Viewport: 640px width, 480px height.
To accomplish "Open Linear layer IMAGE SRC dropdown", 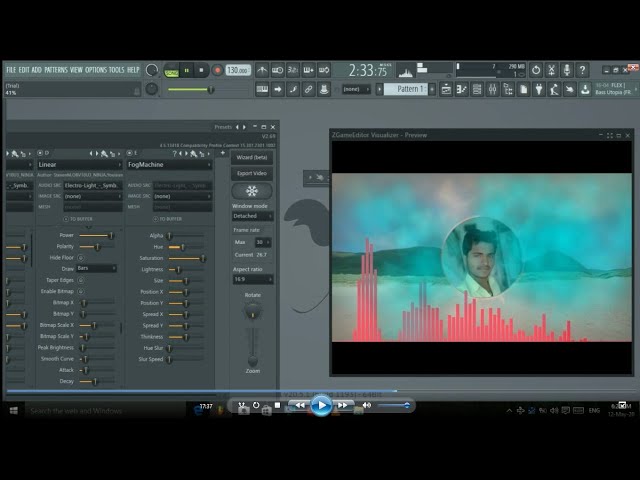I will tap(93, 196).
